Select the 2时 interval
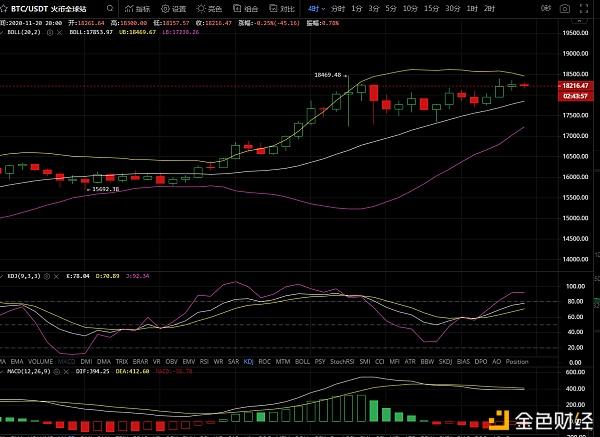600x437 pixels. click(489, 8)
